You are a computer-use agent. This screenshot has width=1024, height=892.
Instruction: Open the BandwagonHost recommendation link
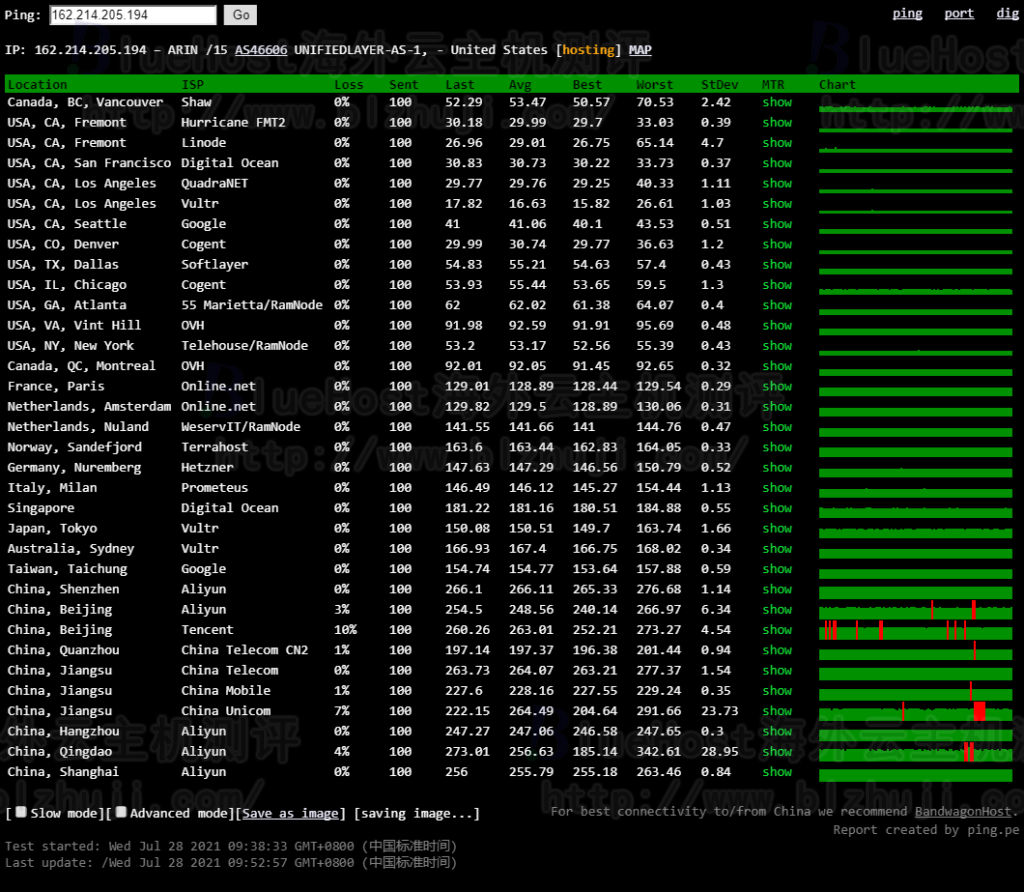point(963,812)
